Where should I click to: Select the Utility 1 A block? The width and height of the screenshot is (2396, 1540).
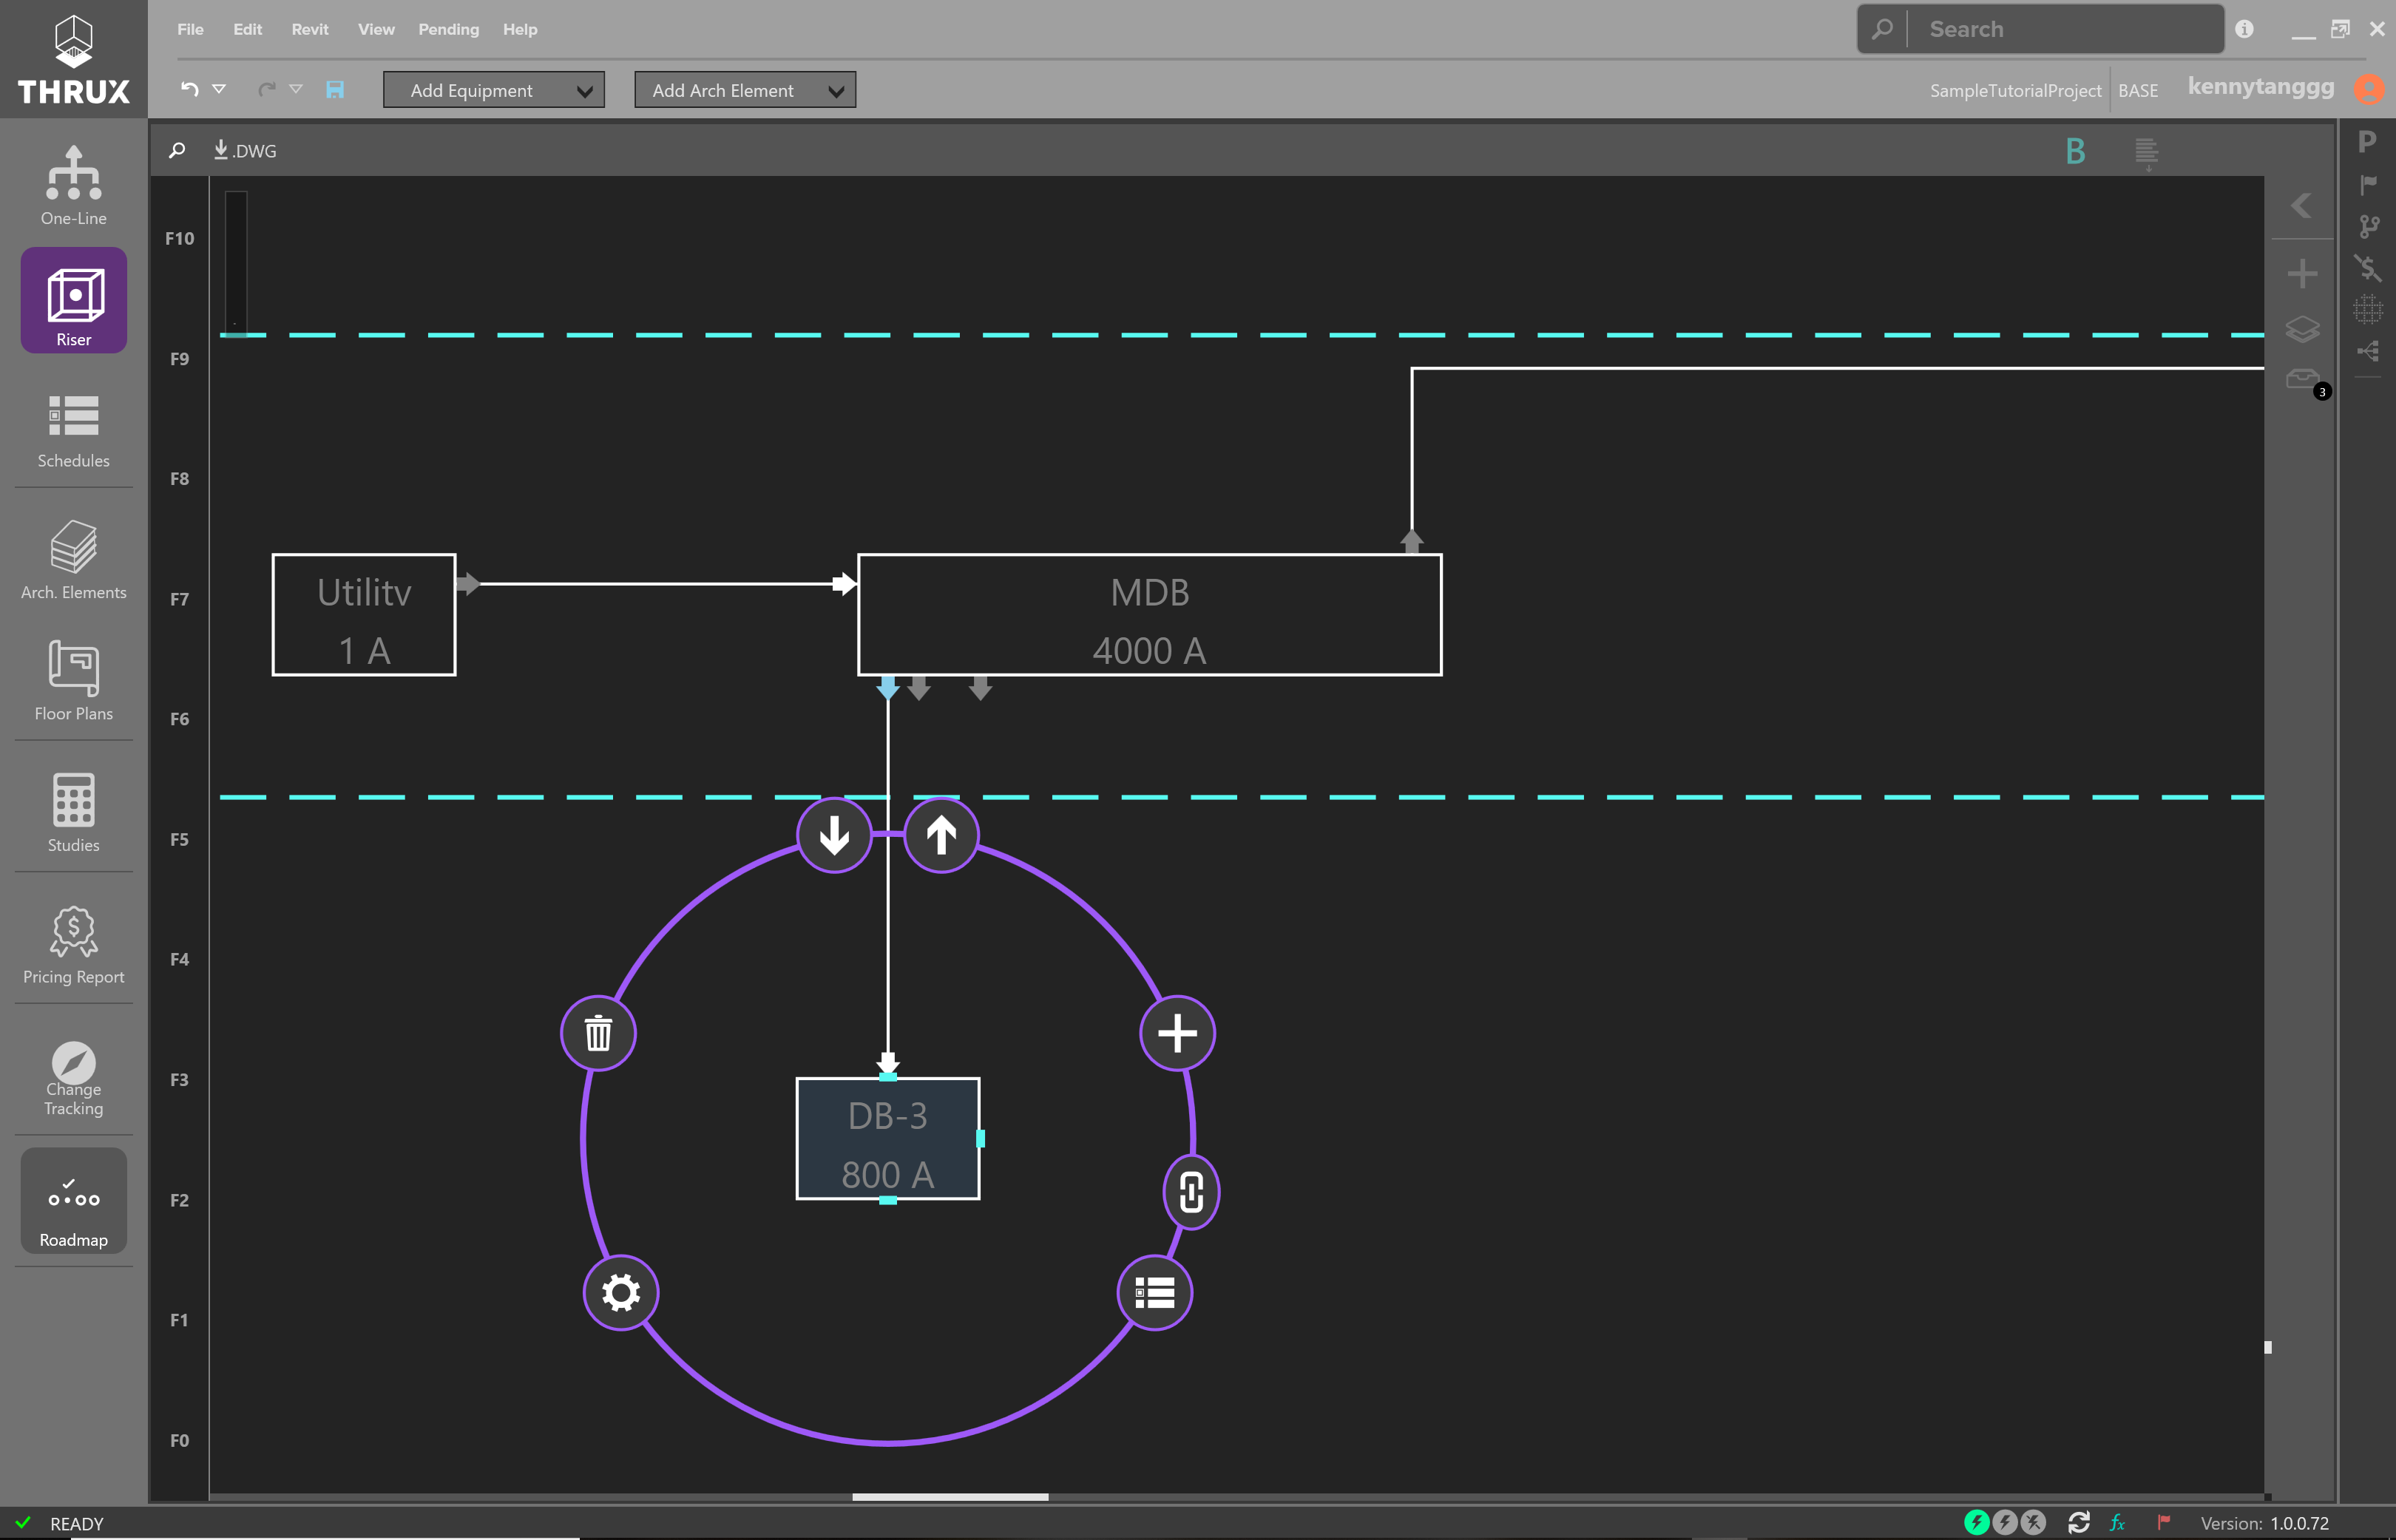pyautogui.click(x=364, y=615)
